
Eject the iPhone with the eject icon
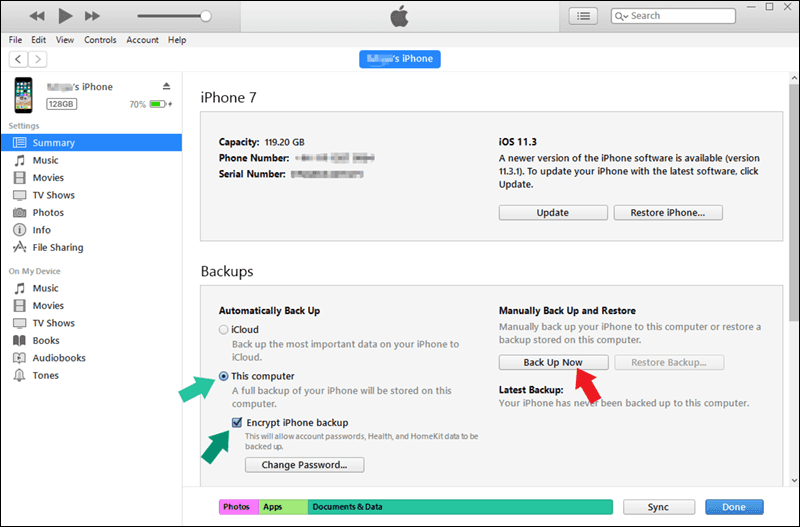click(x=166, y=86)
